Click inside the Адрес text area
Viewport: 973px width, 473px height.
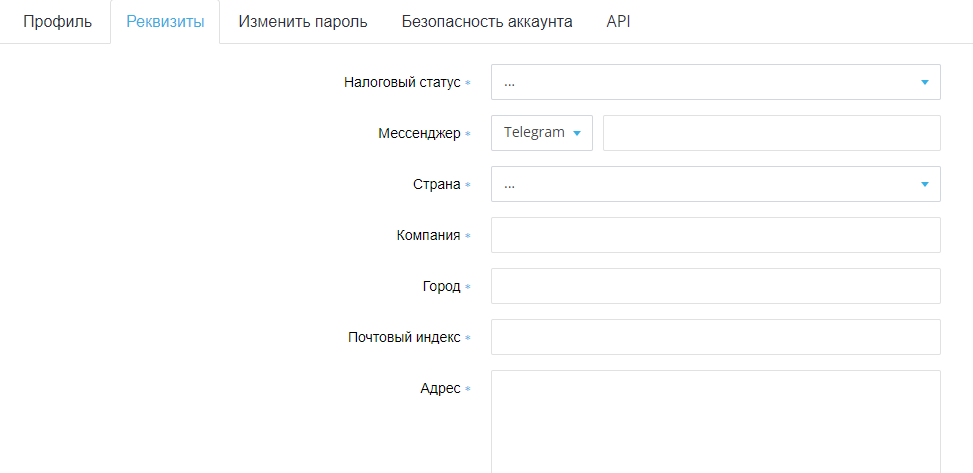click(715, 422)
